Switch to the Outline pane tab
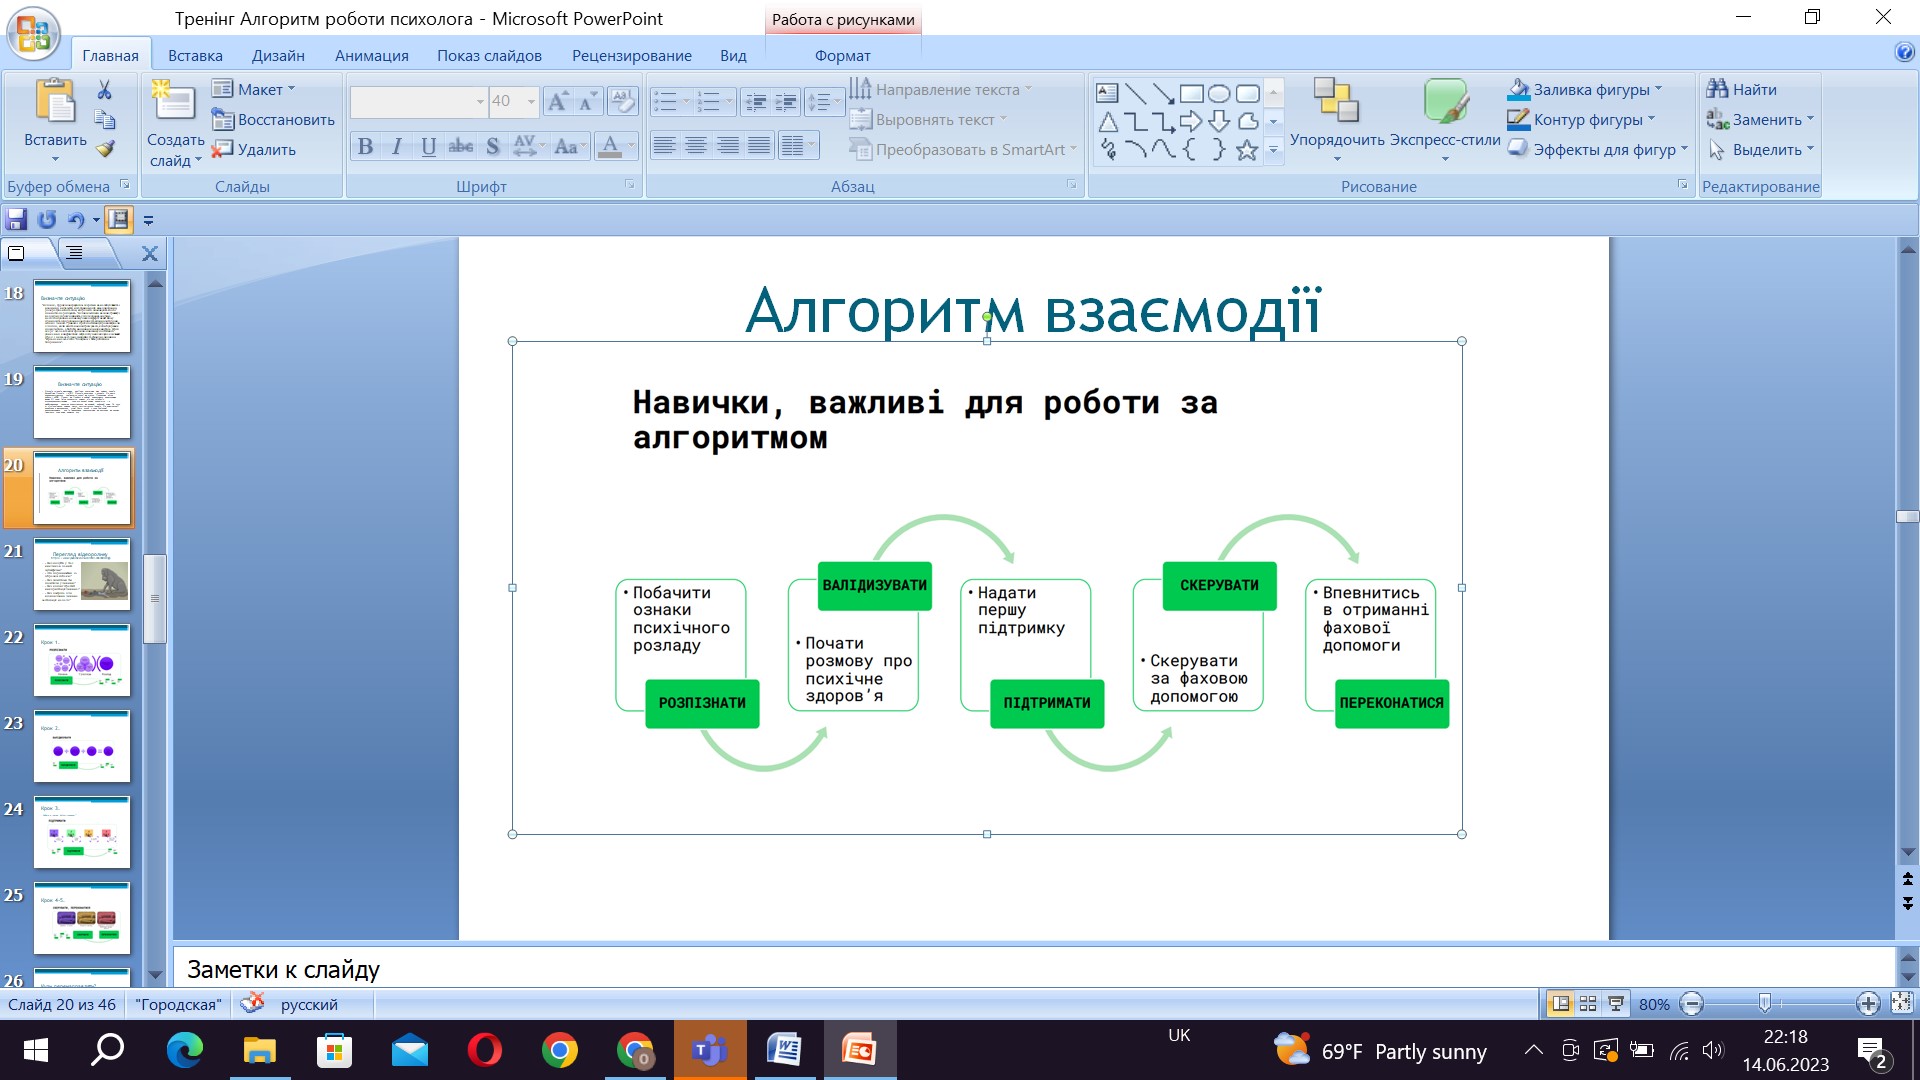 tap(75, 253)
